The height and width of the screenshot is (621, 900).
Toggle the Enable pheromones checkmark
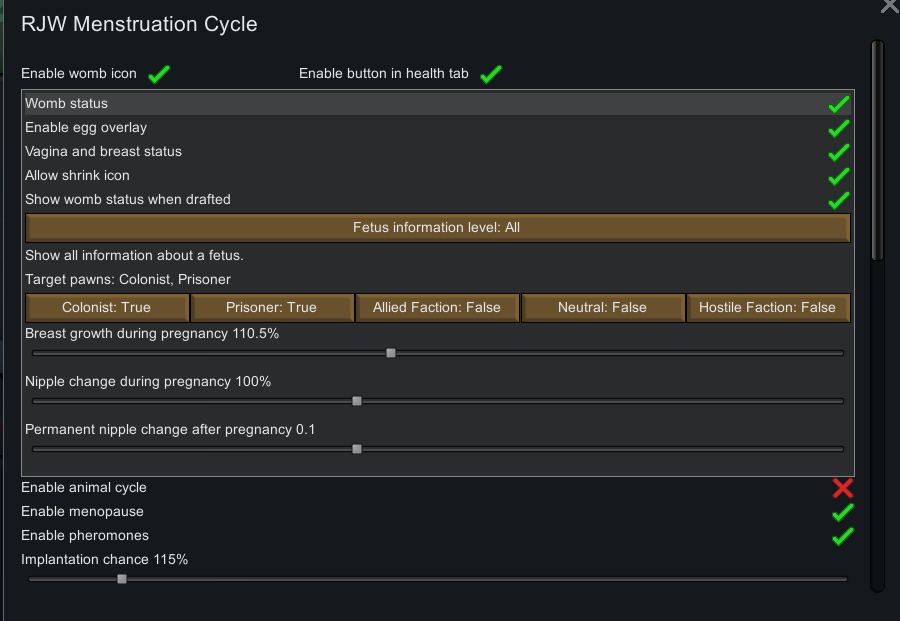(x=842, y=537)
